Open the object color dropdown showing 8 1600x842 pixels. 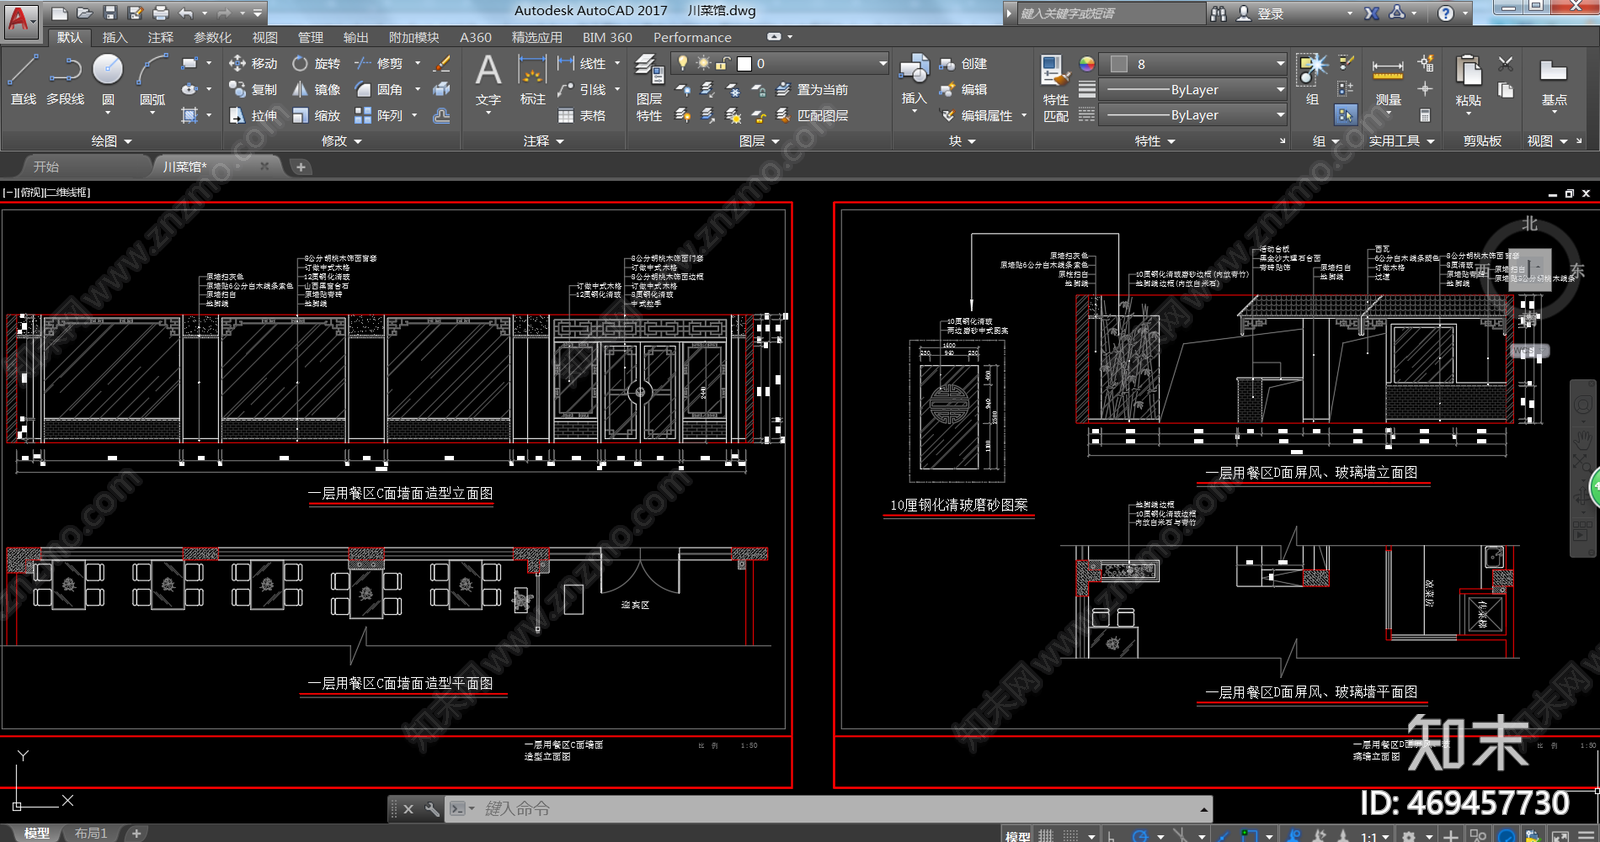[1194, 63]
